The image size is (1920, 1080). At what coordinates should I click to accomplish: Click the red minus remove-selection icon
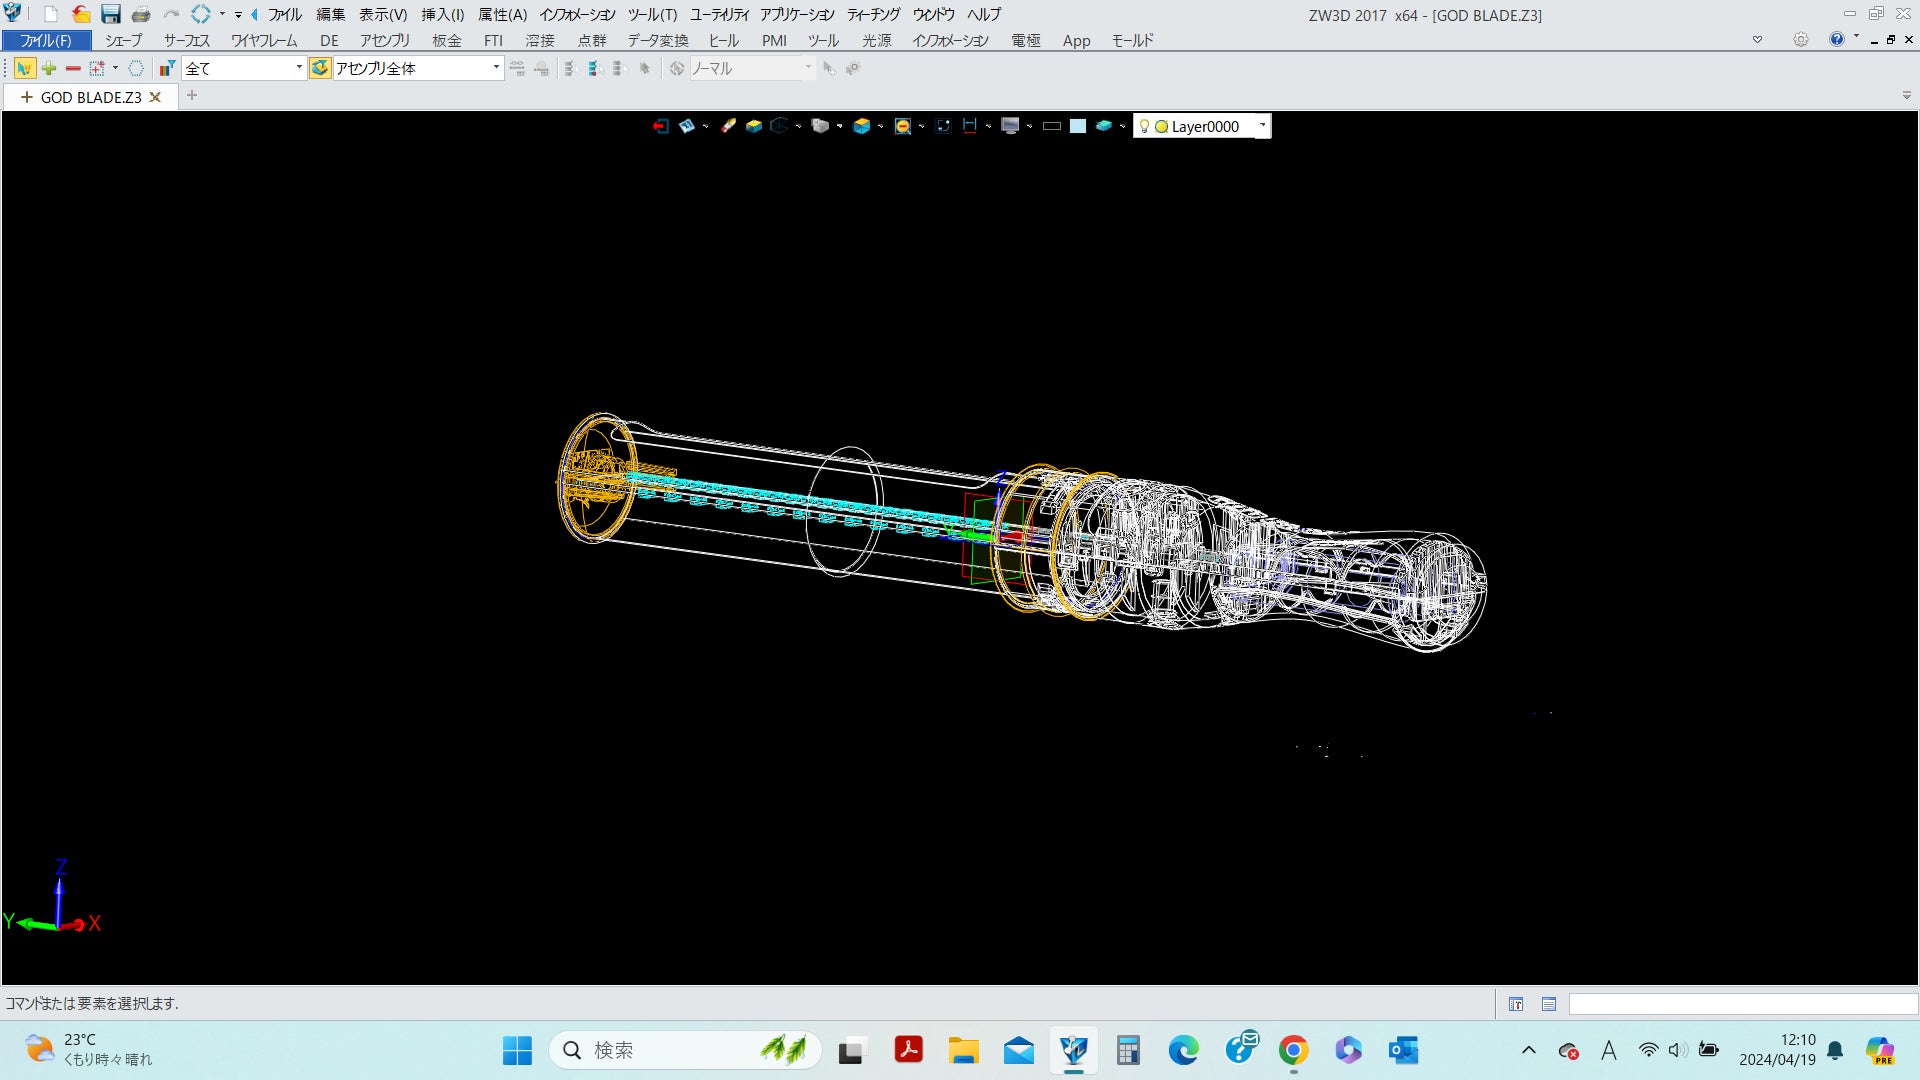point(72,68)
